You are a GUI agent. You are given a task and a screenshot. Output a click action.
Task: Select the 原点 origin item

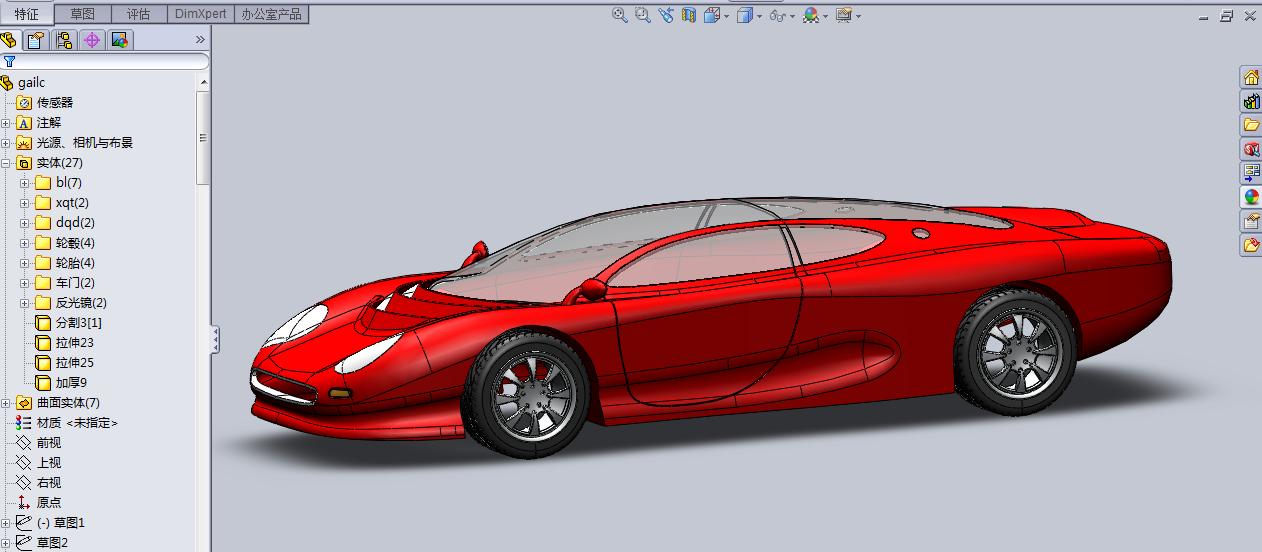pyautogui.click(x=48, y=502)
